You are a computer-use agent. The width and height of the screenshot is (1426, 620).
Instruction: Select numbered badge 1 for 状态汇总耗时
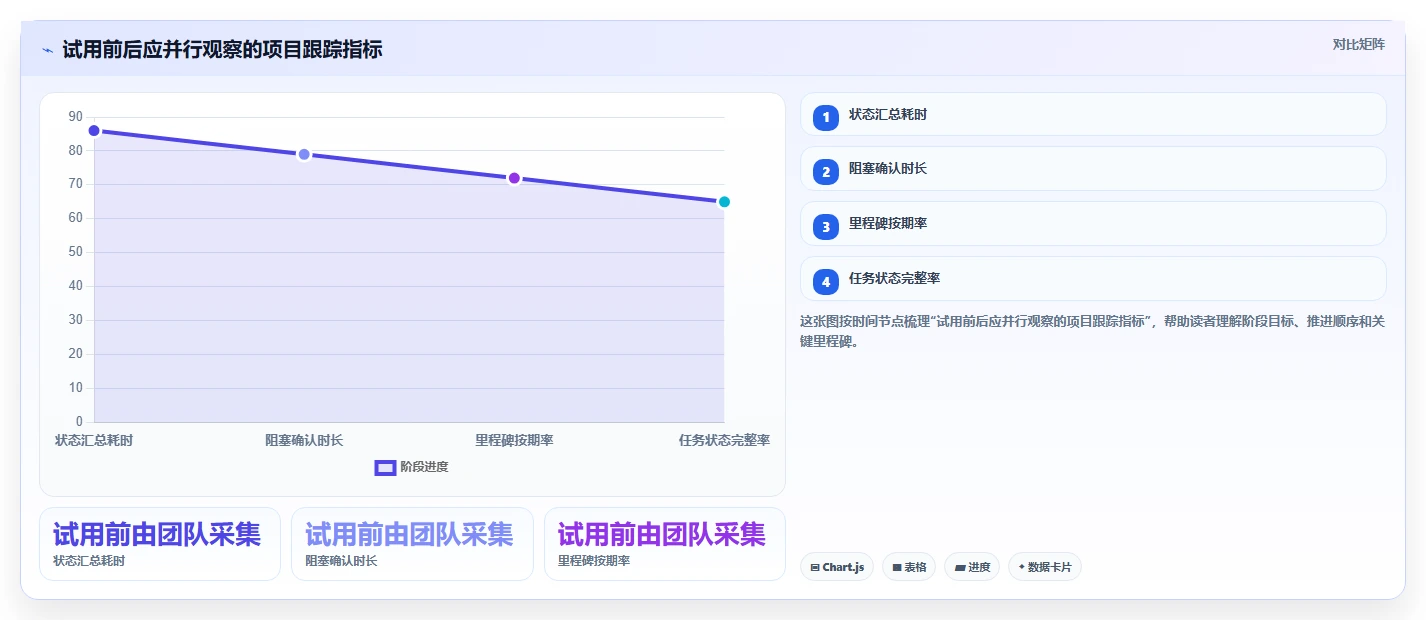(x=826, y=118)
